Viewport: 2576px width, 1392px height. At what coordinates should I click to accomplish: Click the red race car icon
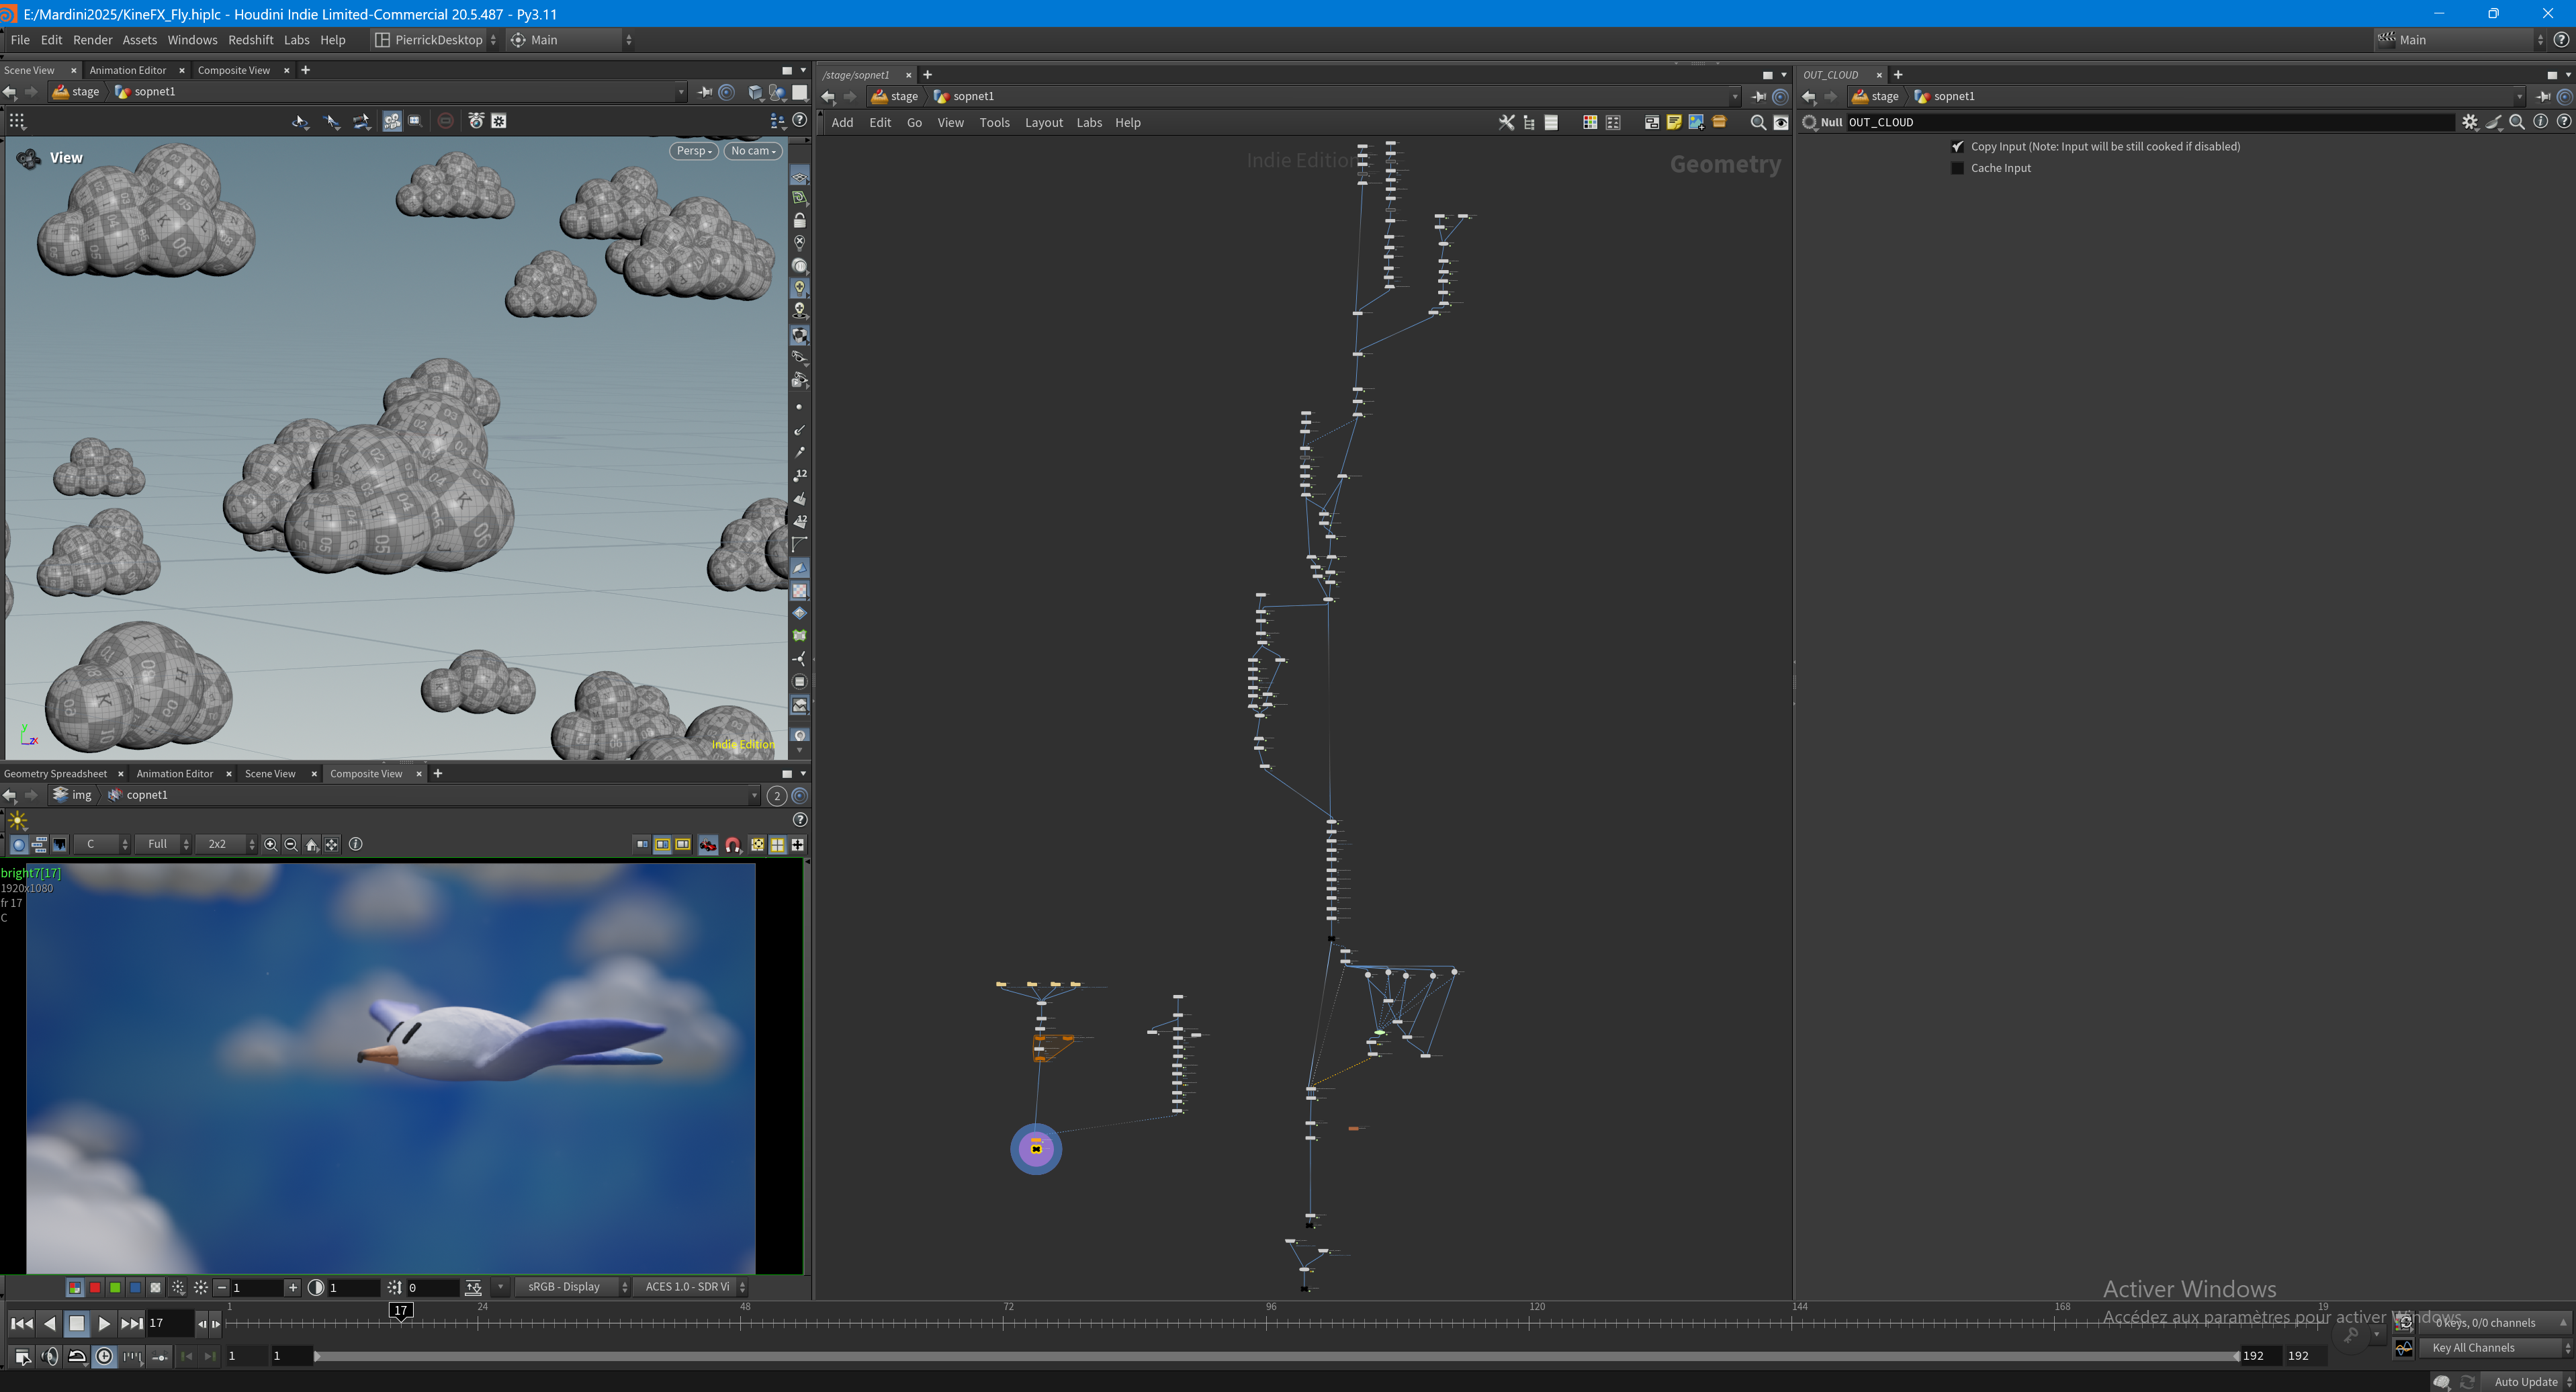tap(708, 845)
